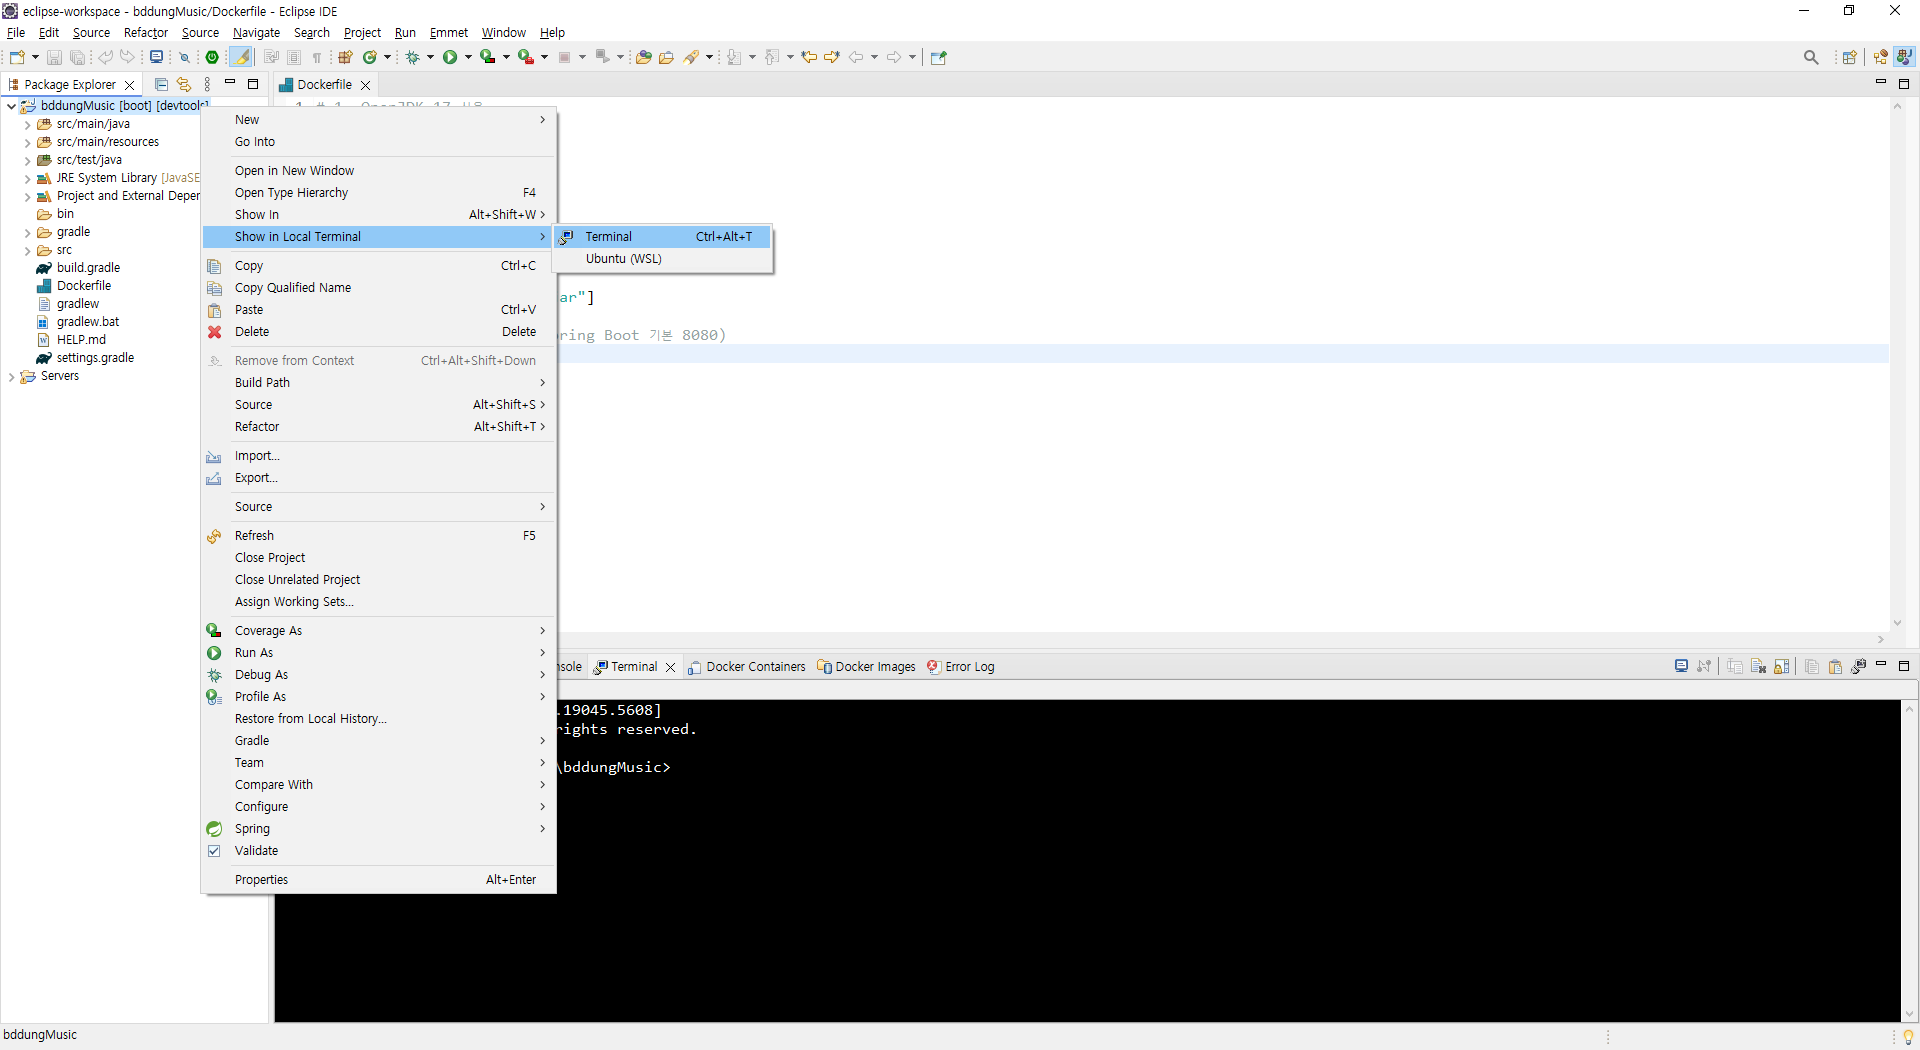Close the Dockerfile editor tab
1920x1050 pixels.
click(x=366, y=85)
